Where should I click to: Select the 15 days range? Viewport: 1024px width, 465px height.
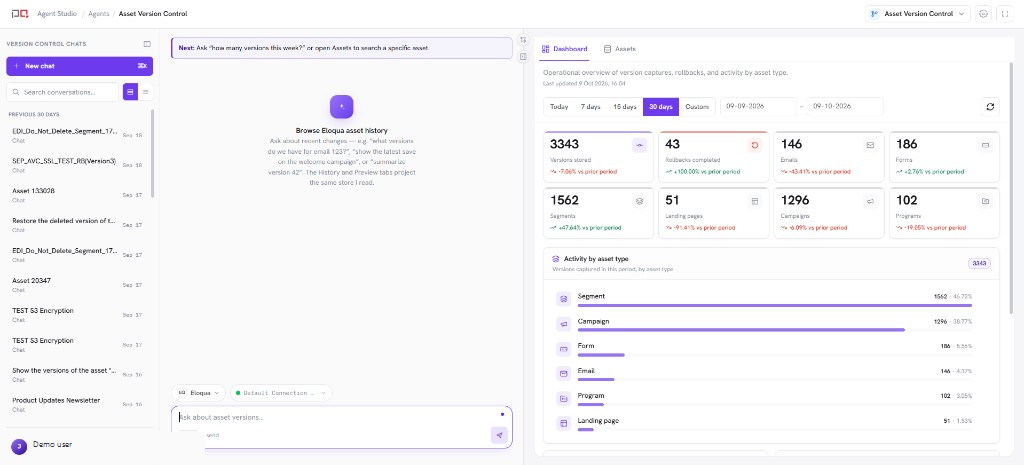(x=624, y=106)
